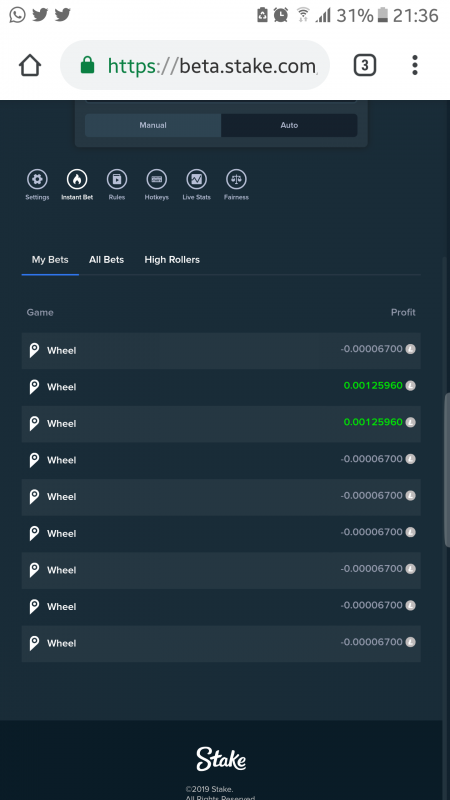Toggle the Instant Bet flame icon

[77, 180]
